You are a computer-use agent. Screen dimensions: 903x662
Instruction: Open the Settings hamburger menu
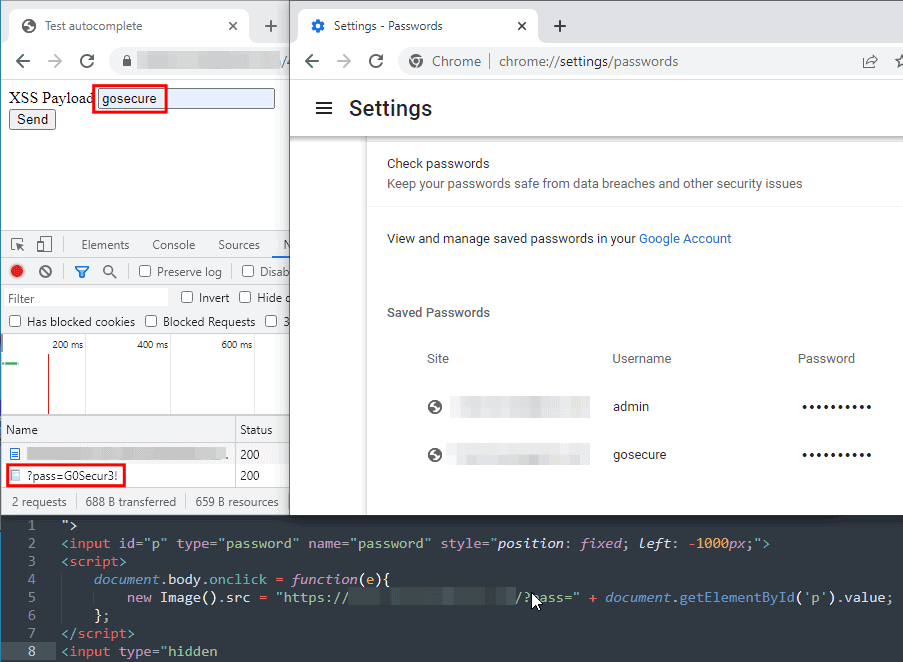(324, 108)
